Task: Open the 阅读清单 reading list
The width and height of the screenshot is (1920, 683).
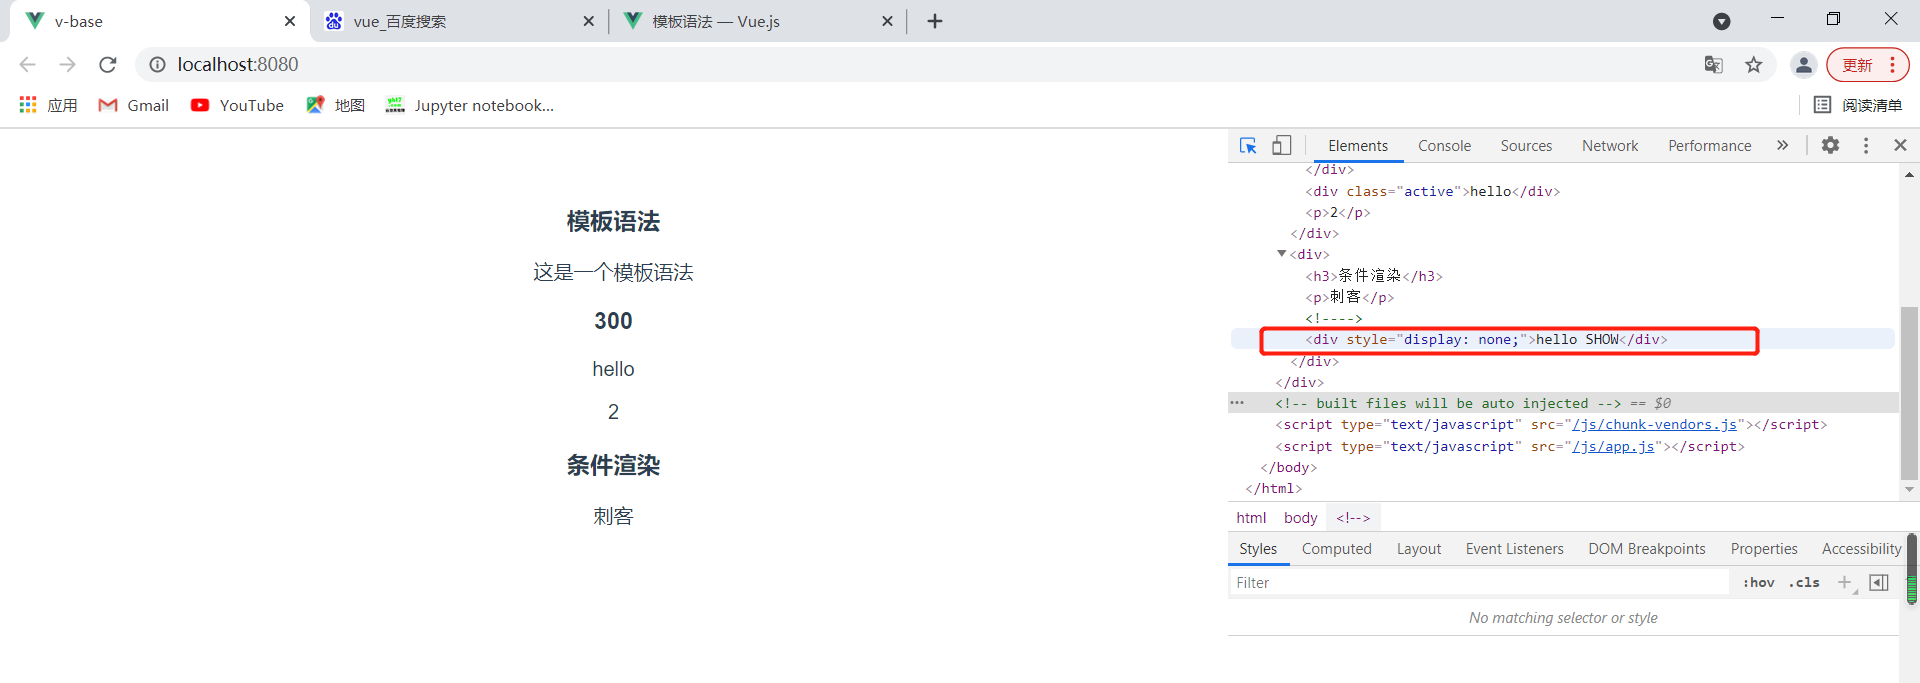Action: point(1858,105)
